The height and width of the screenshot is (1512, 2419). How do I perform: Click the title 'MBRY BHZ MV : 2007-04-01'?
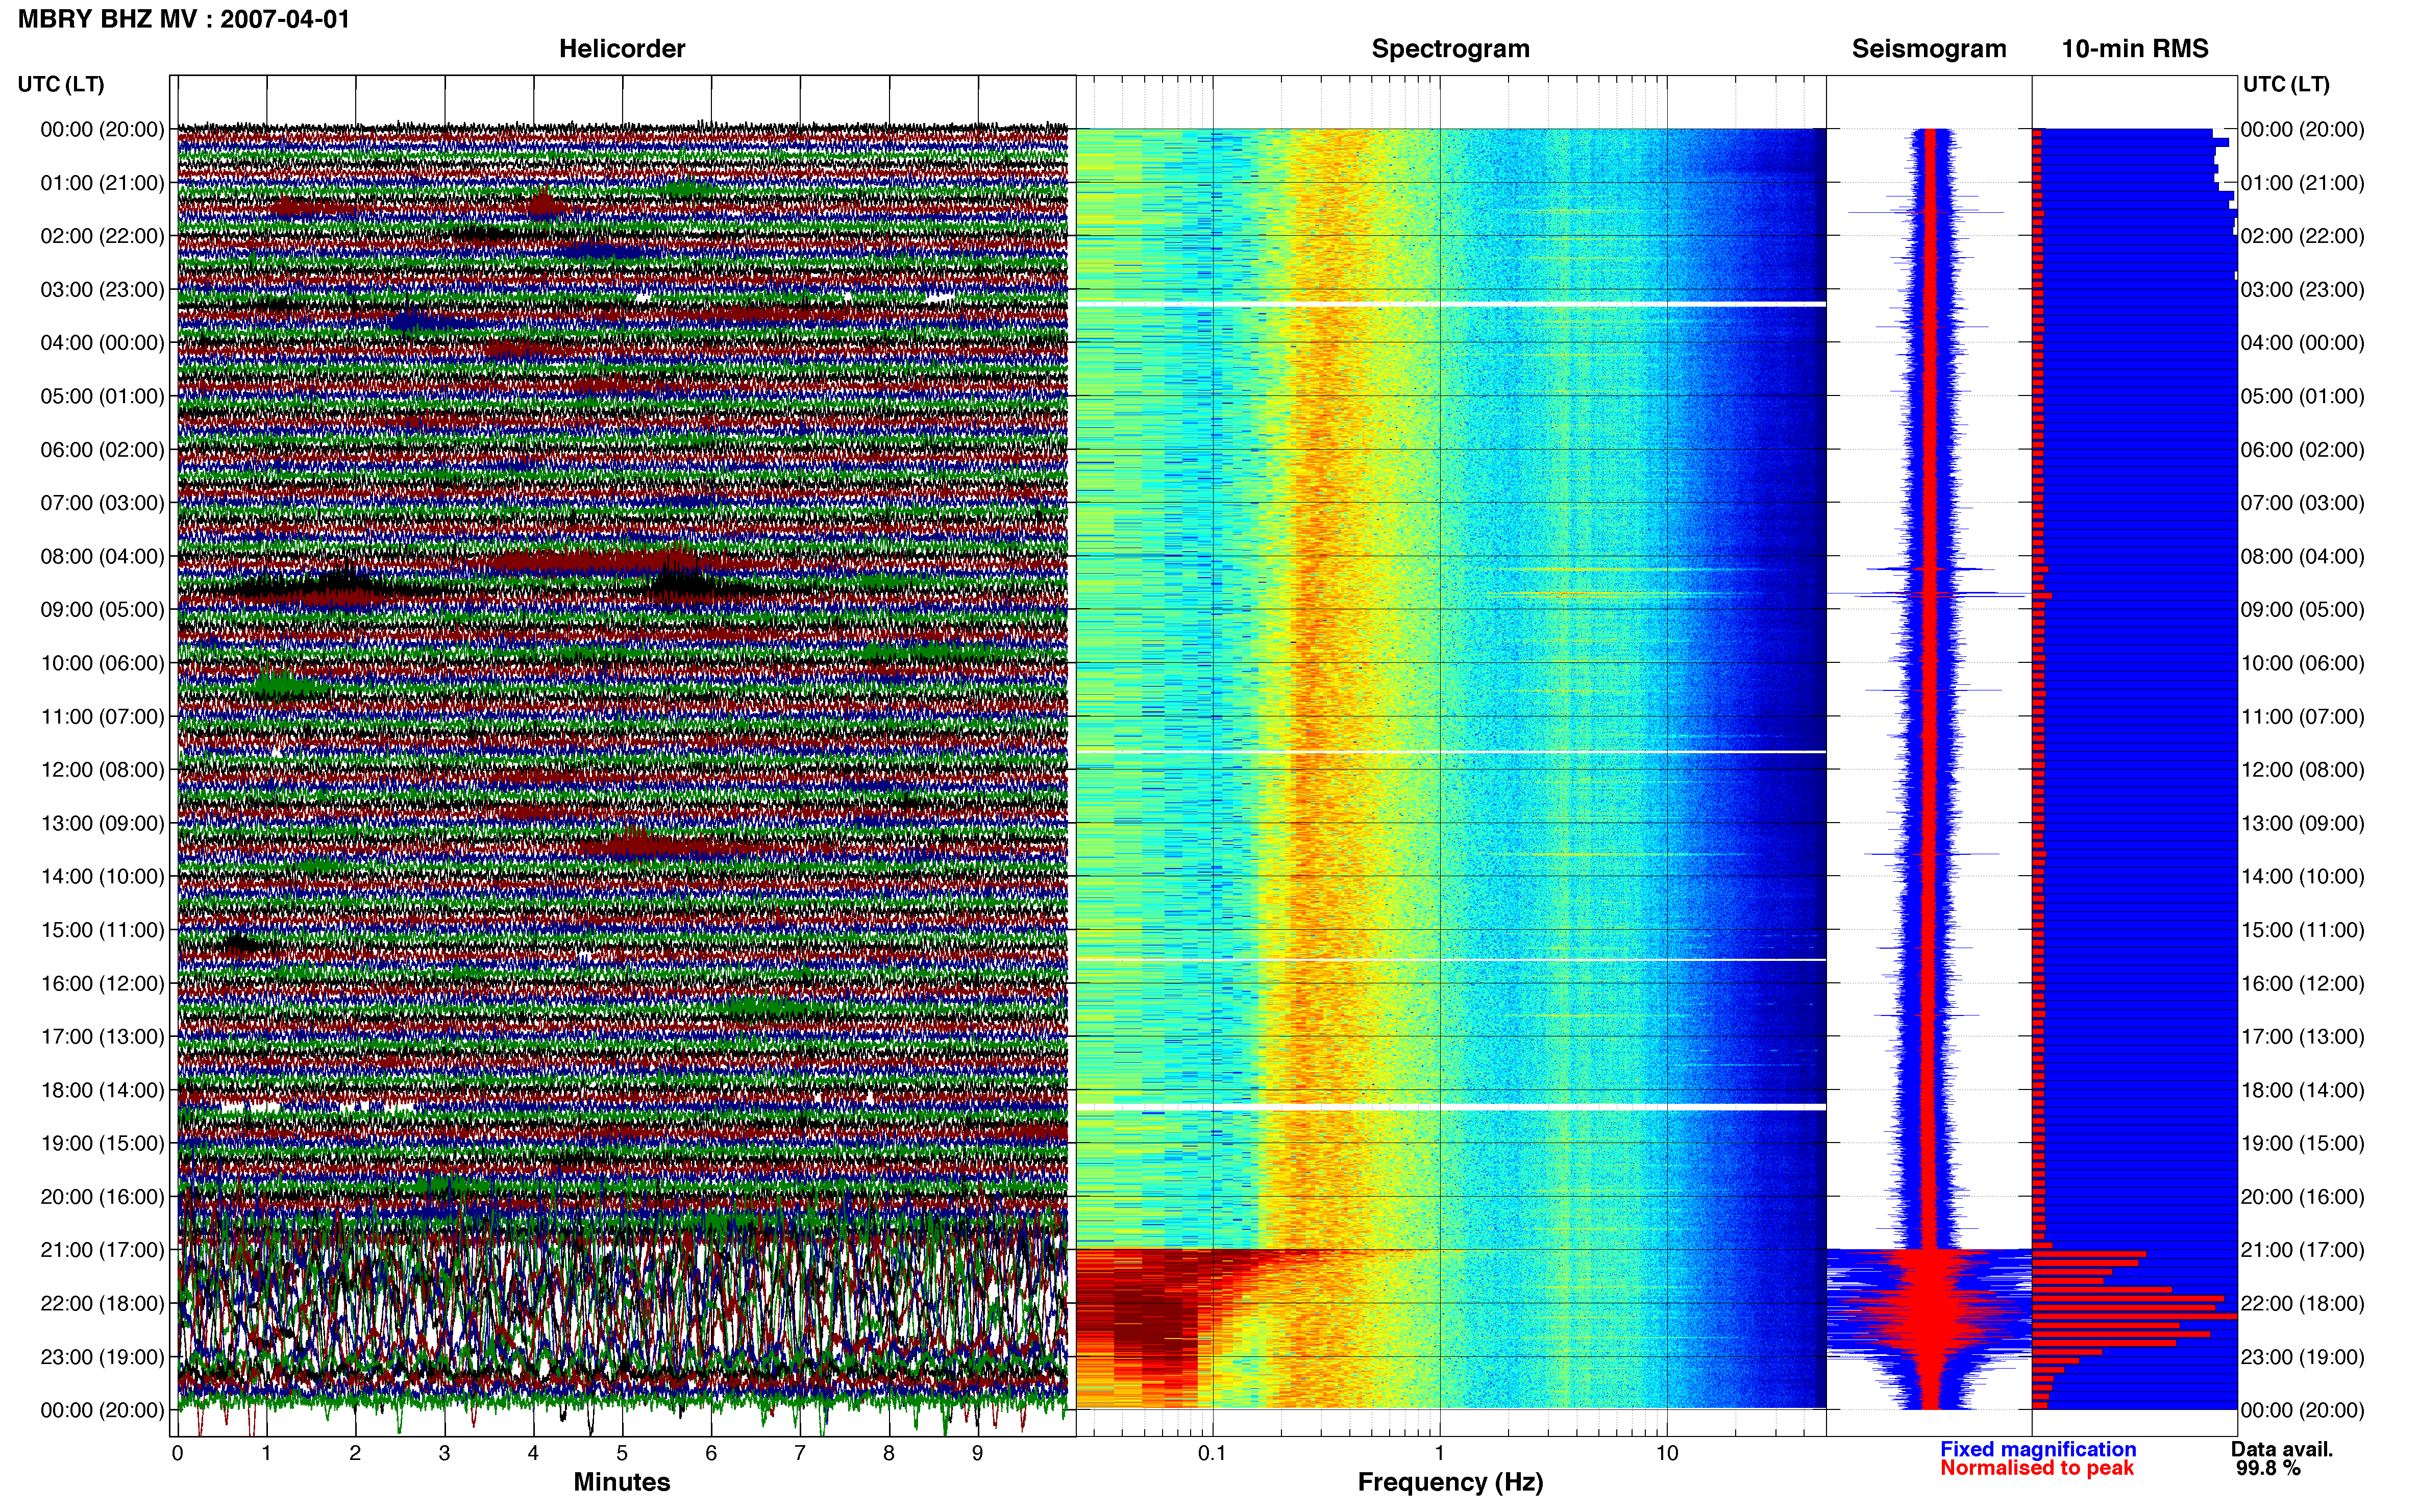(x=184, y=19)
